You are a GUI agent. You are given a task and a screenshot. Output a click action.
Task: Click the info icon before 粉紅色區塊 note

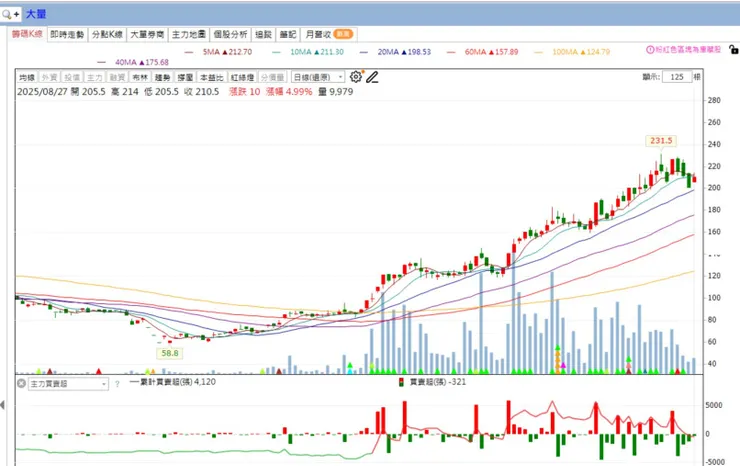click(x=650, y=50)
